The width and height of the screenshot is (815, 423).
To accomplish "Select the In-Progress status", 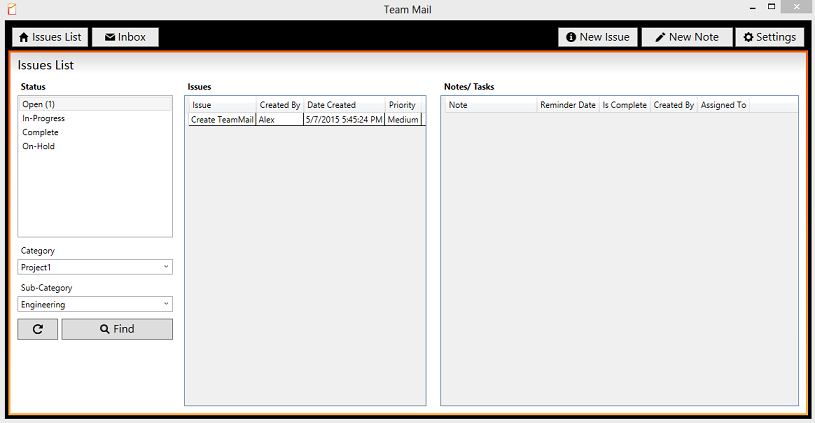I will (95, 118).
